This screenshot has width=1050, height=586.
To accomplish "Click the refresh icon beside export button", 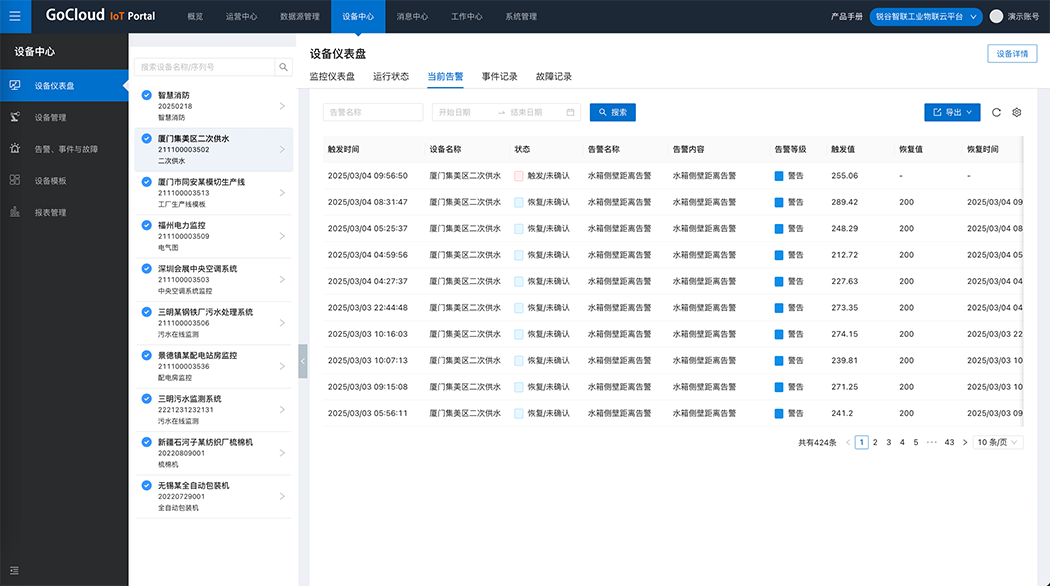I will point(996,113).
